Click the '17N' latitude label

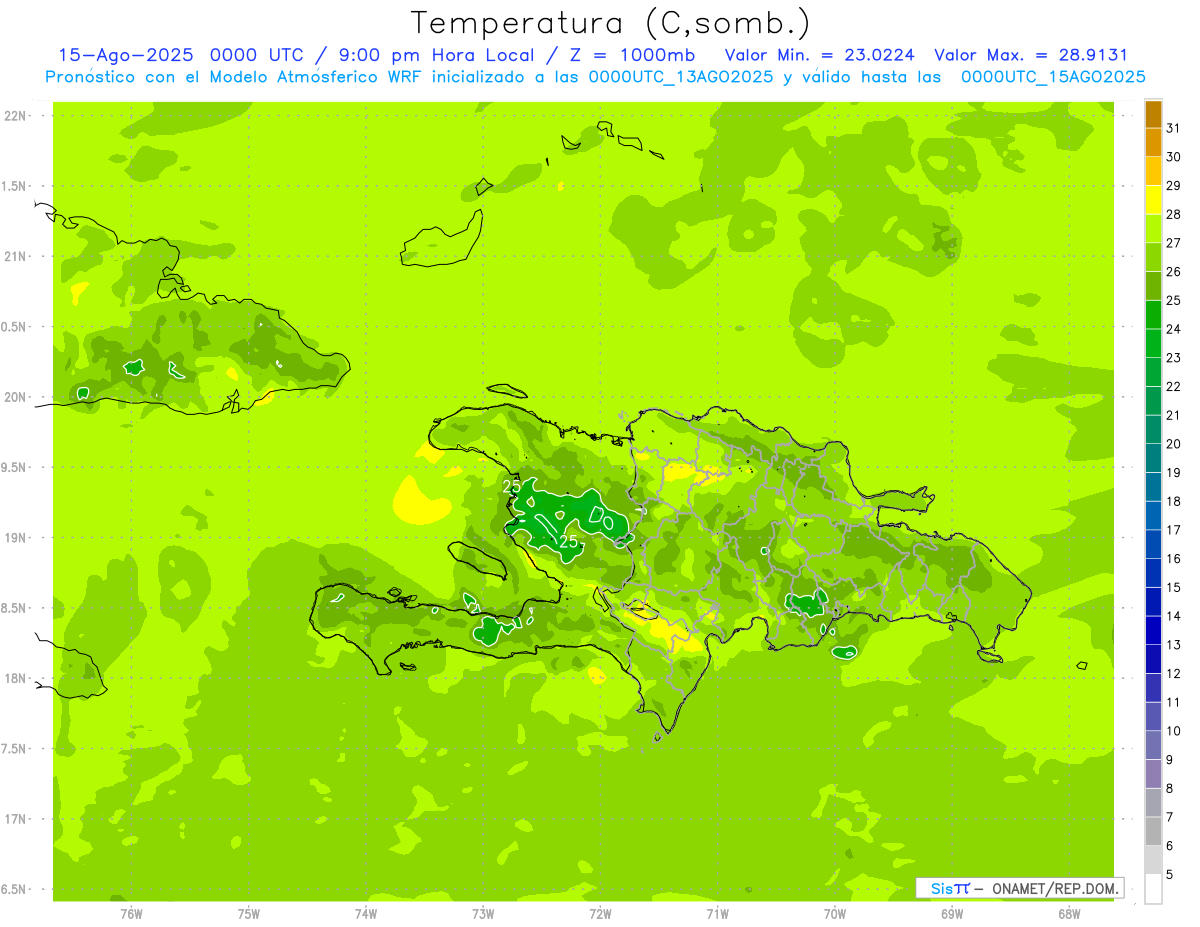(x=16, y=820)
